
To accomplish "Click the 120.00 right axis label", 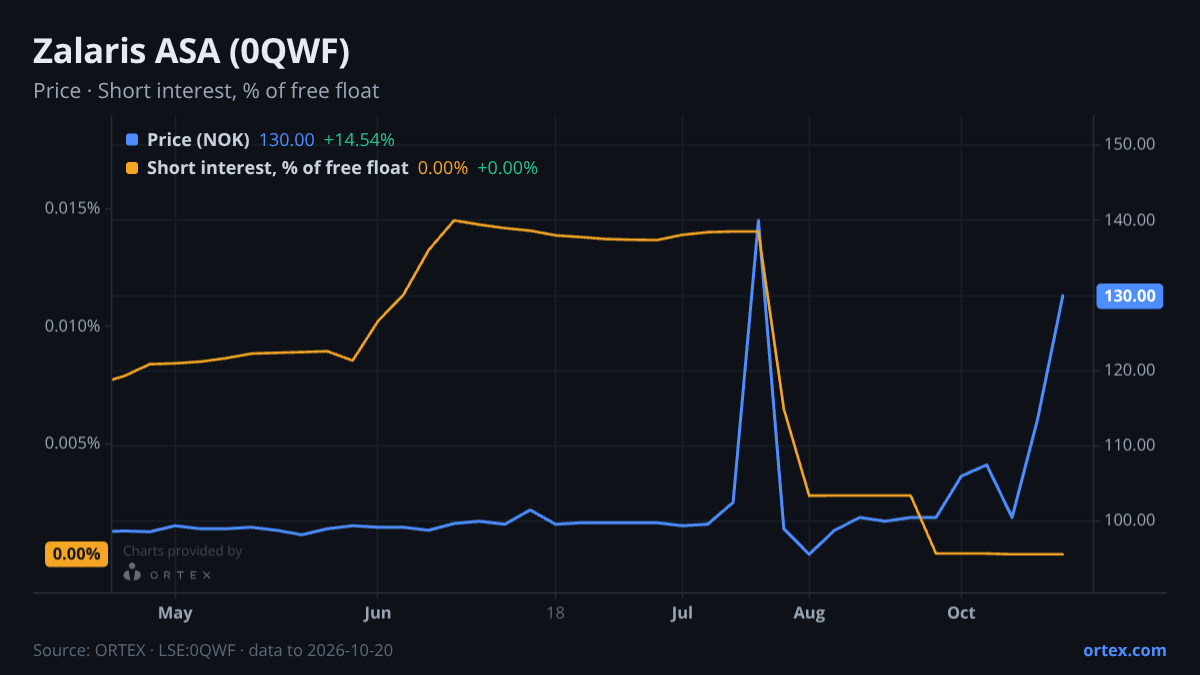I will (x=1130, y=370).
